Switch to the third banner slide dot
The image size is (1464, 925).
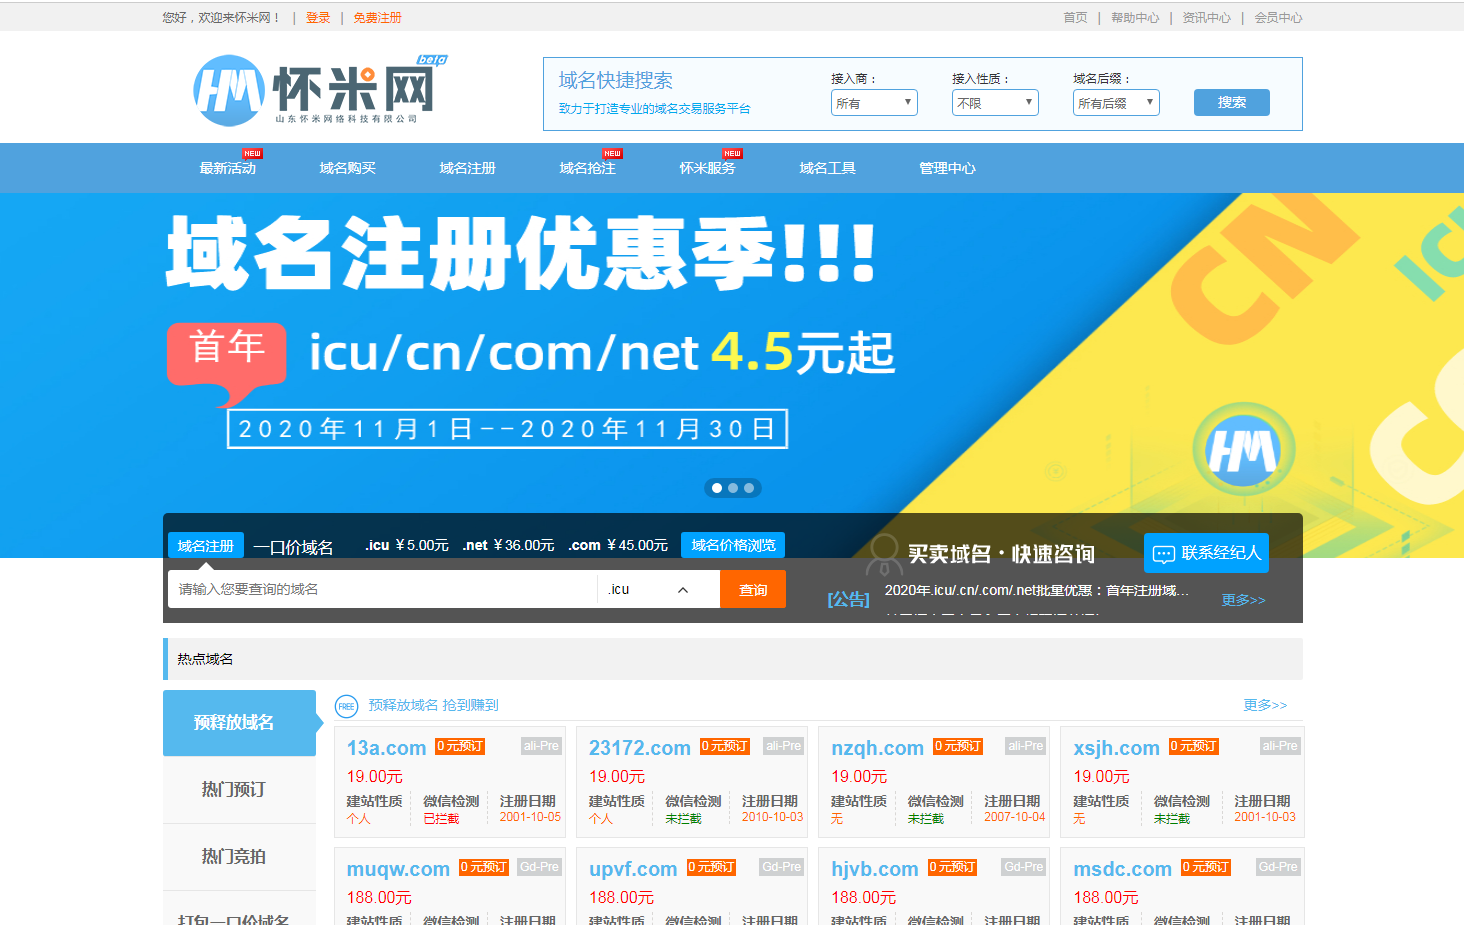(749, 488)
